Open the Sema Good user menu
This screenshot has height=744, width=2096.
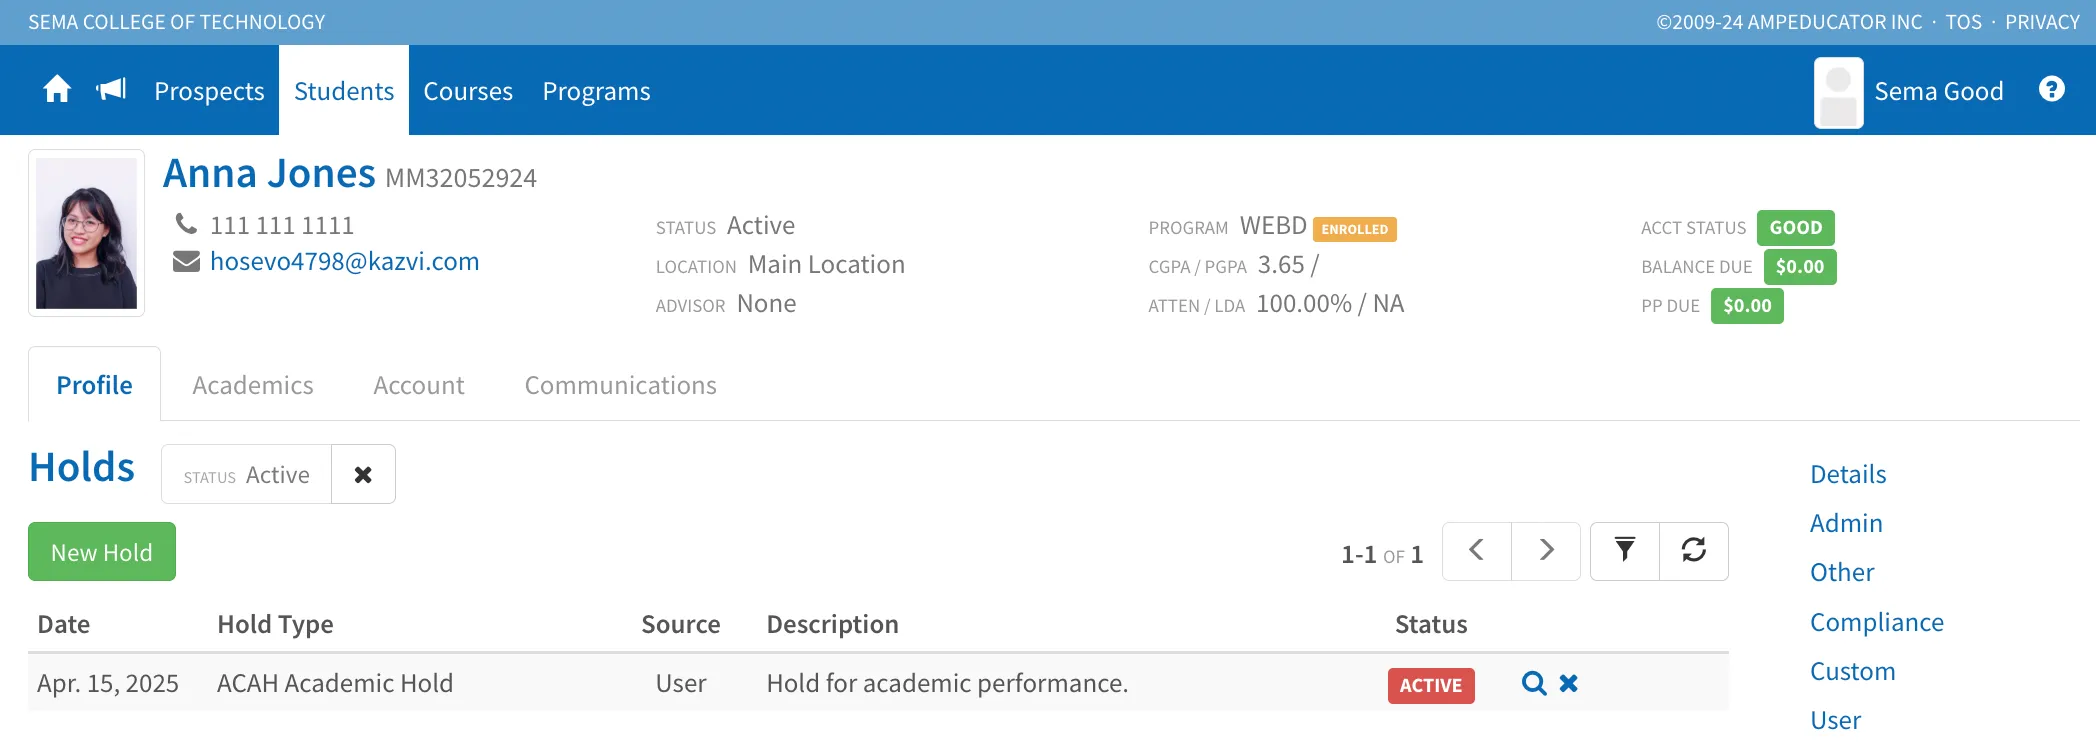tap(1909, 92)
